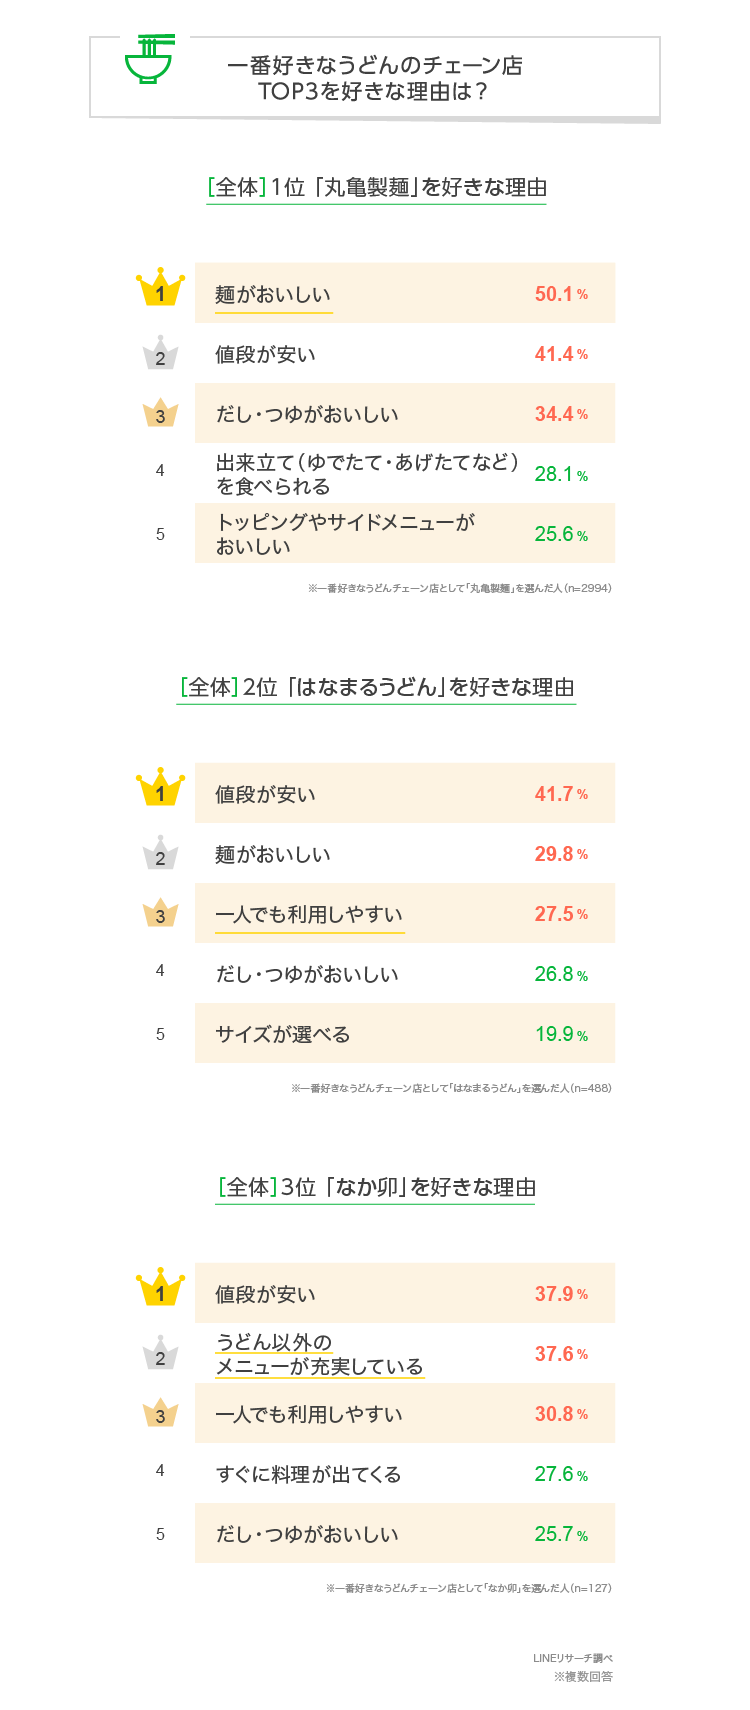Click the gold crown in はなまるうどん ranking
Viewport: 750px width, 1710px height.
[160, 787]
